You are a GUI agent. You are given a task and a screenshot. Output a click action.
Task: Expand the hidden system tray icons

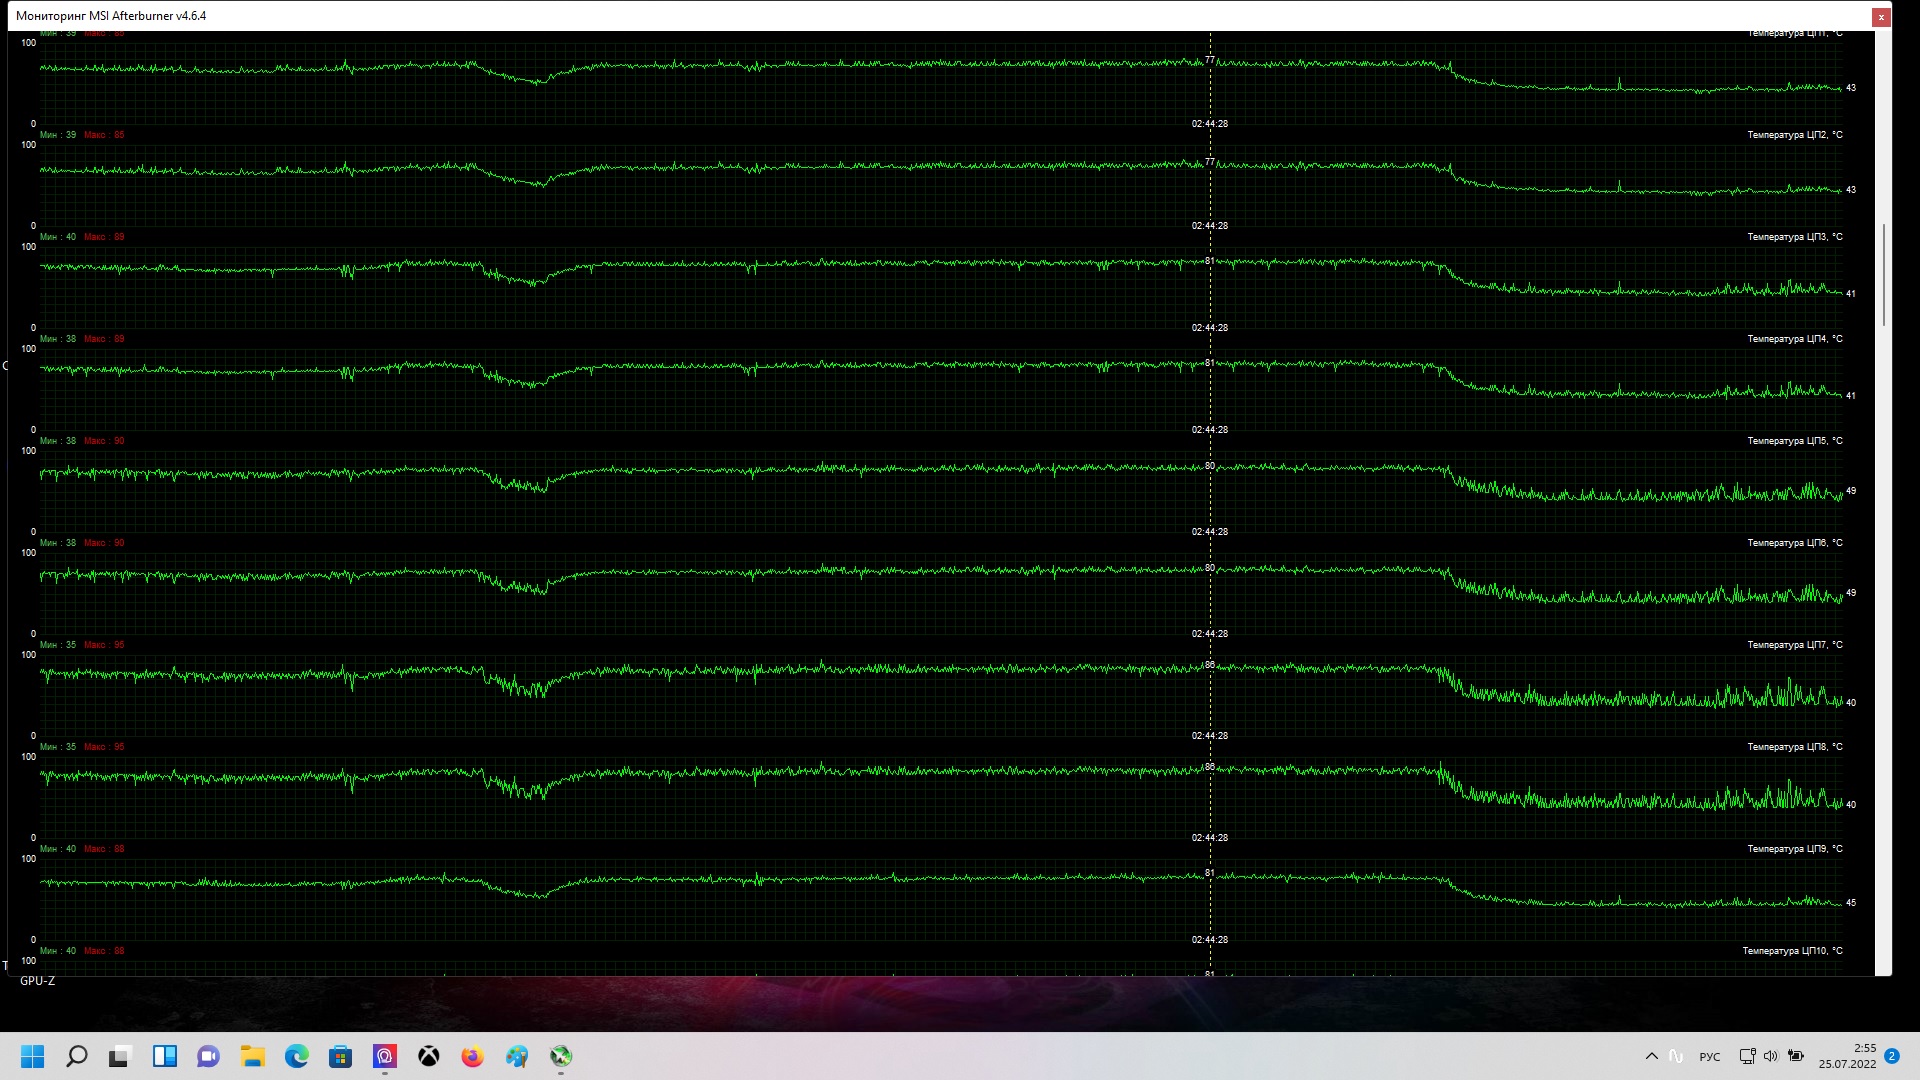1651,1056
